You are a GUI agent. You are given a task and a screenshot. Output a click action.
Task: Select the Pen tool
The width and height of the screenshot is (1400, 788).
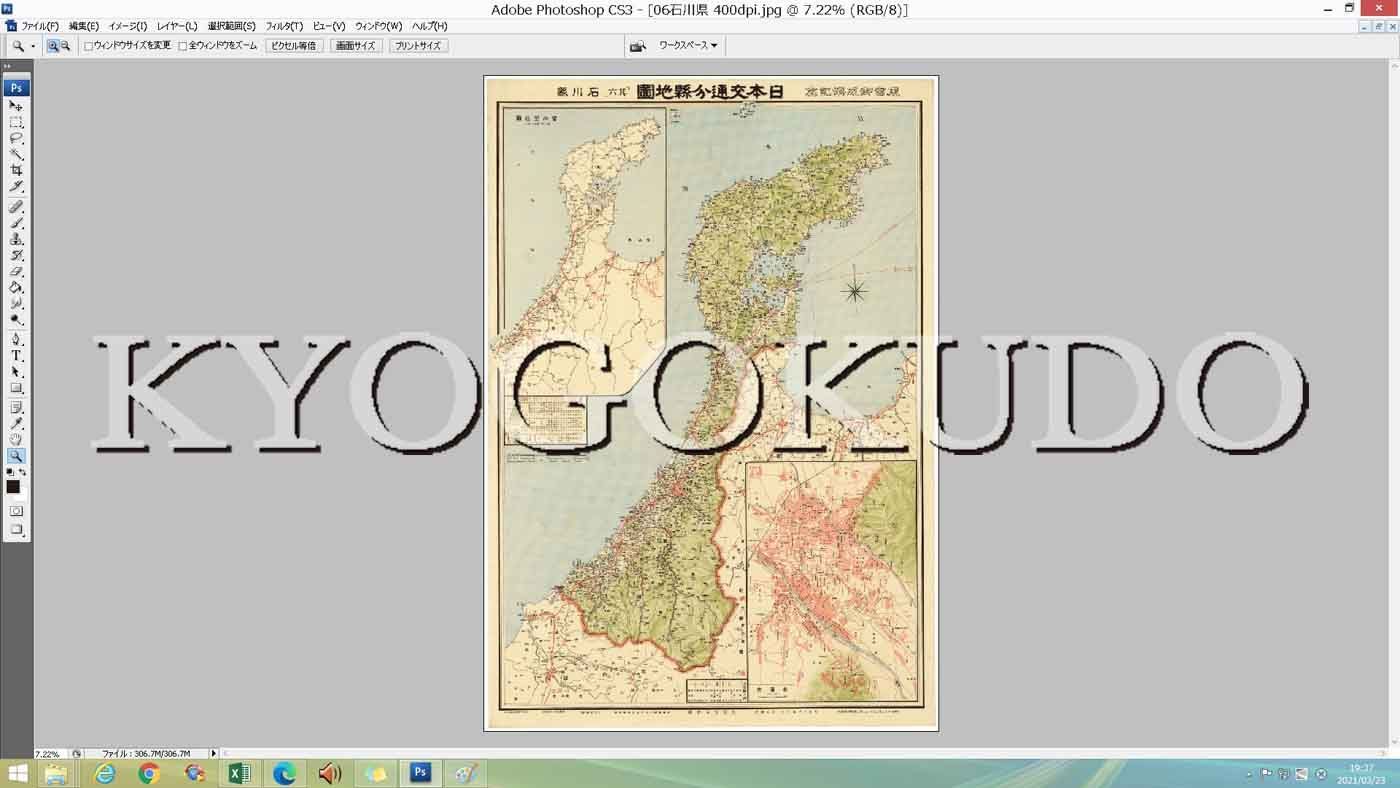[x=16, y=339]
